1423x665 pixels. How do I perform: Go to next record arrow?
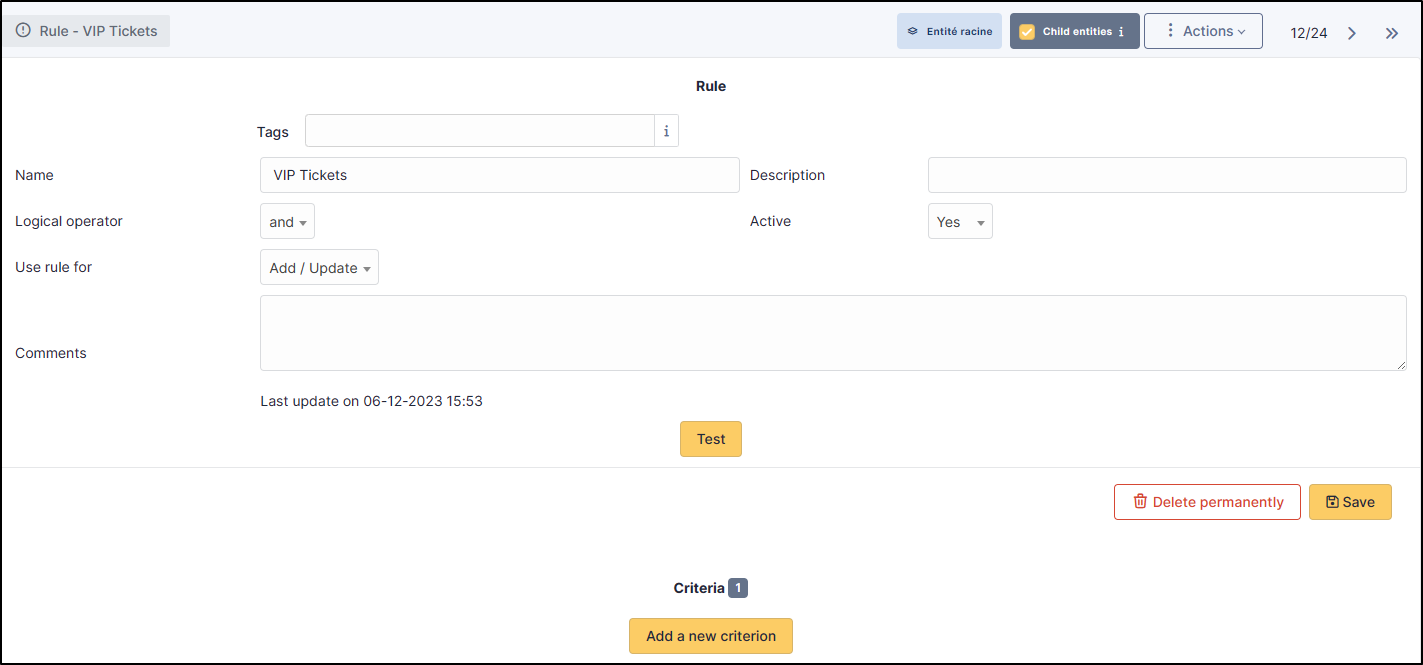(x=1351, y=32)
